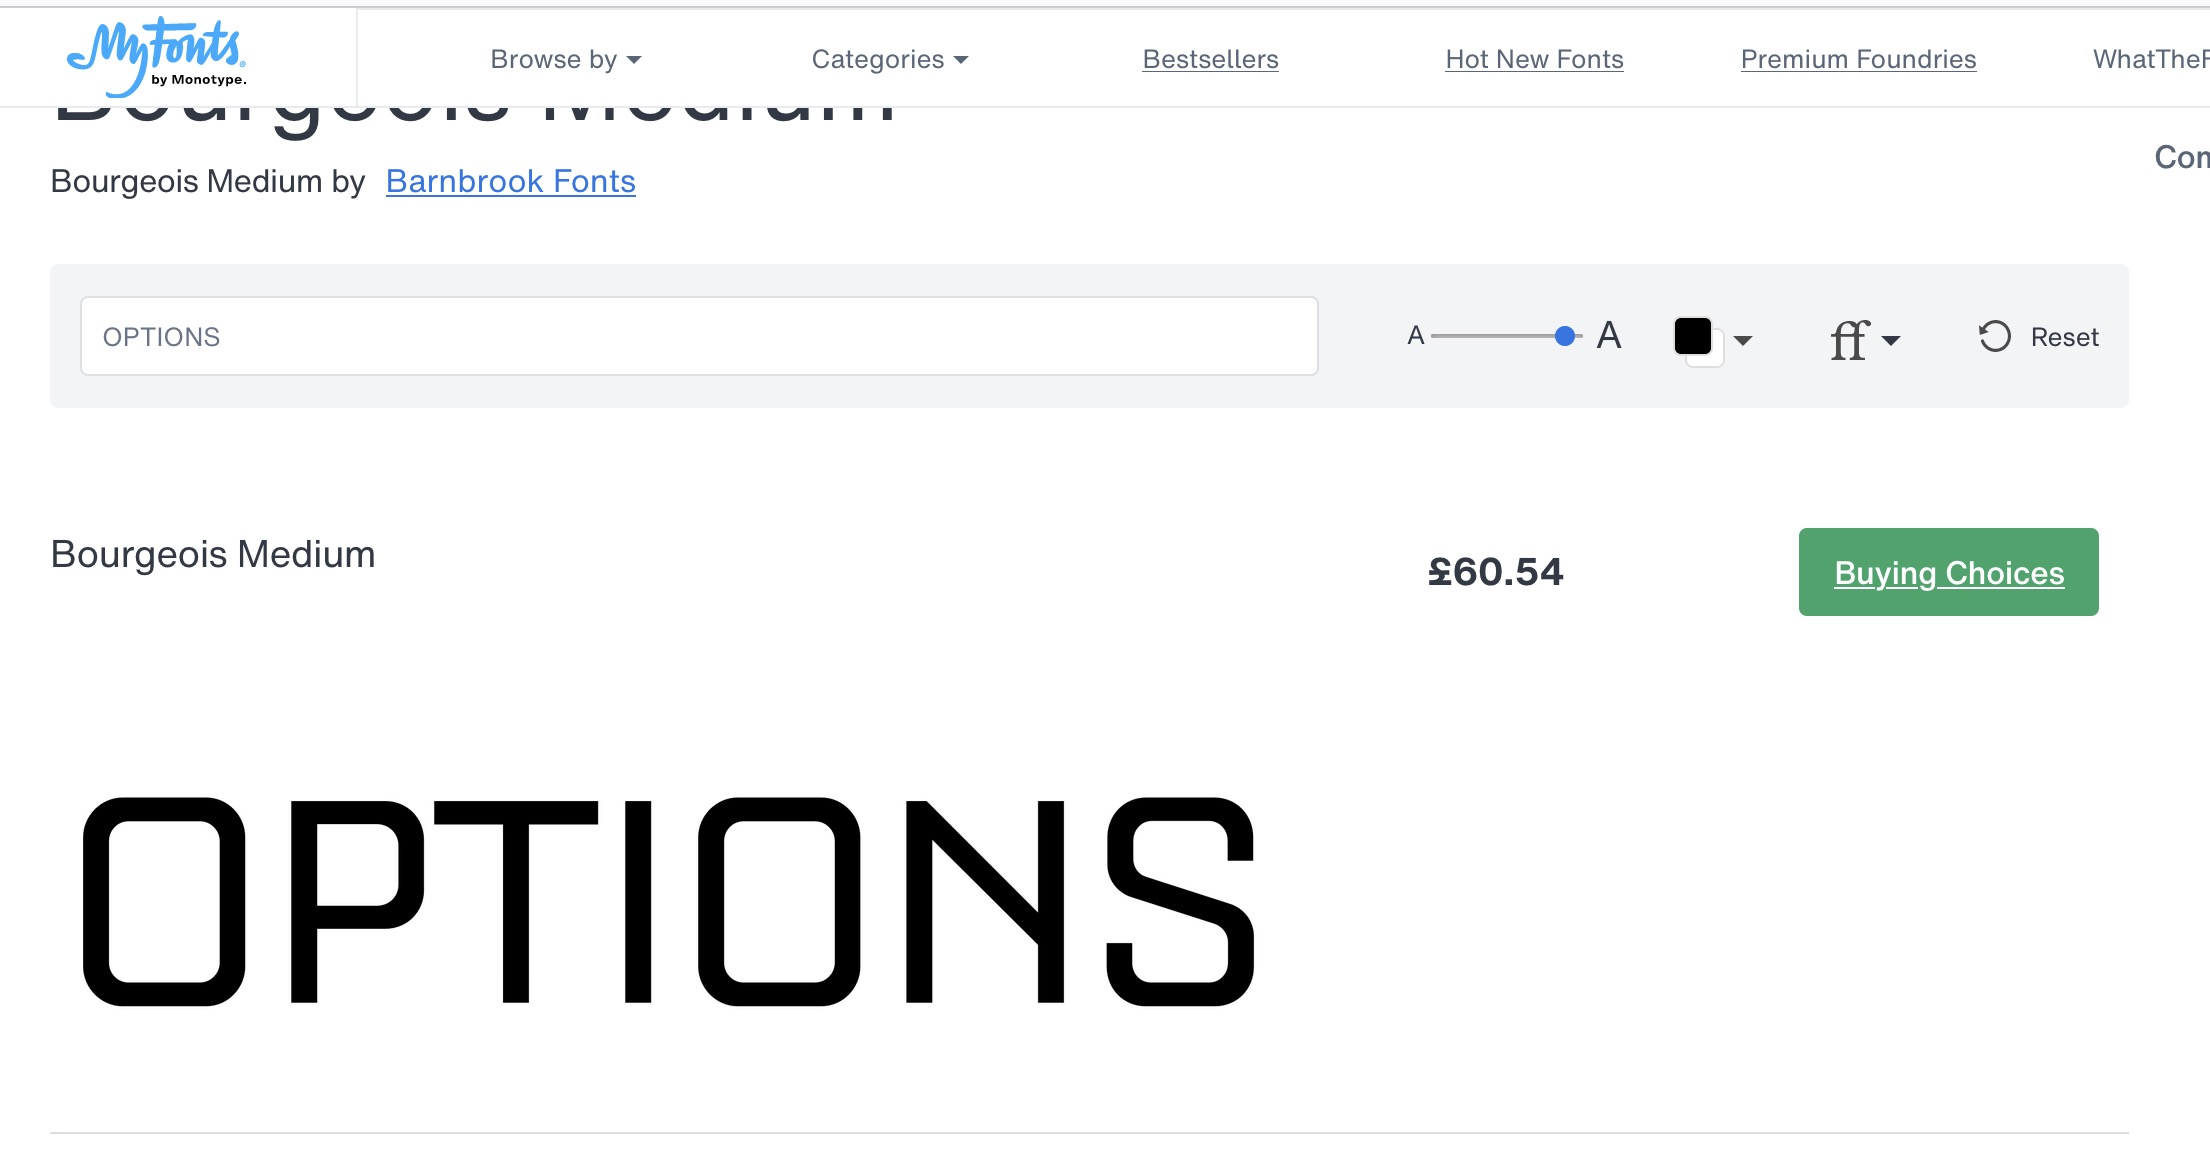Click the Bourgeois Medium font name

213,555
